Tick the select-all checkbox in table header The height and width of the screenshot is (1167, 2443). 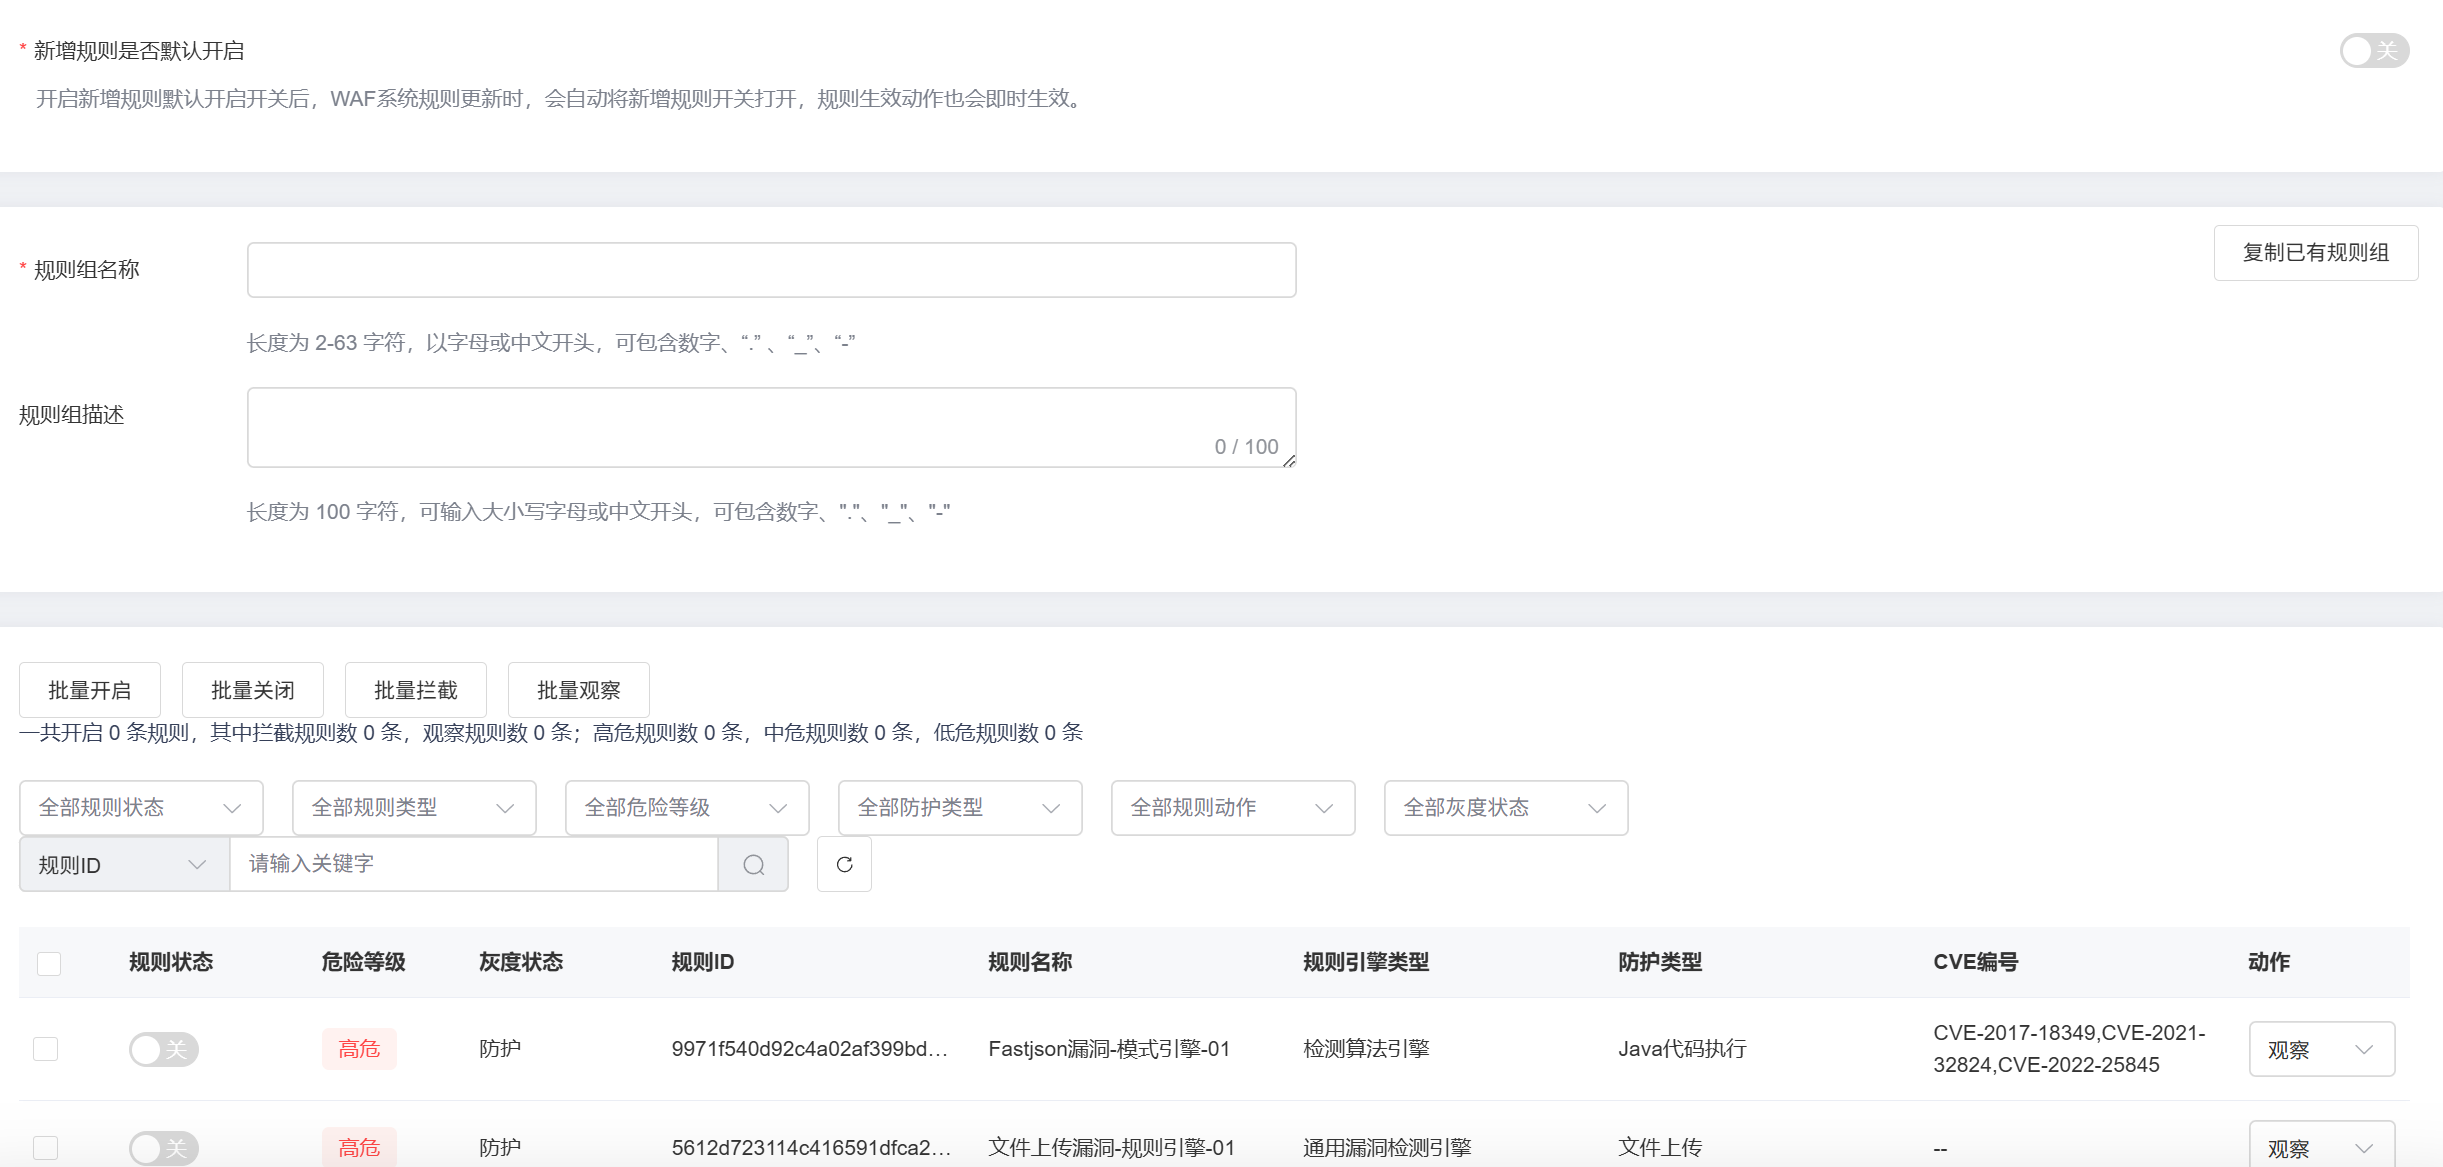click(x=49, y=963)
